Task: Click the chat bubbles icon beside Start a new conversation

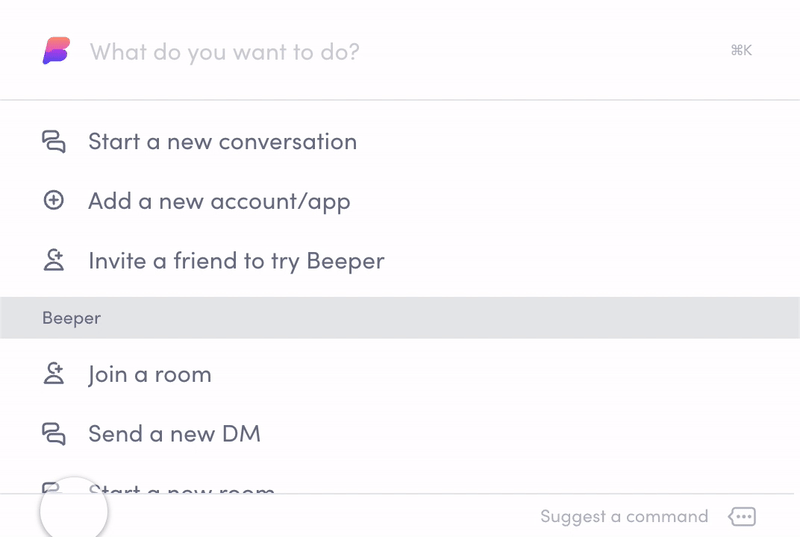Action: click(54, 142)
